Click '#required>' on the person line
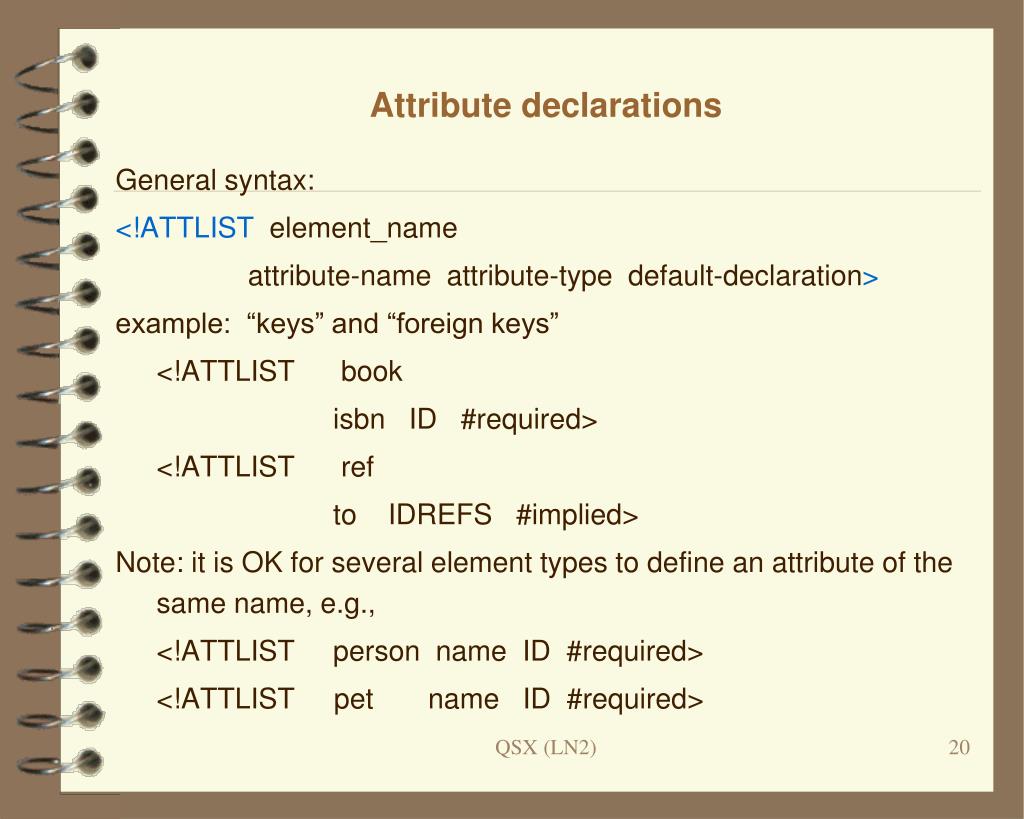1024x819 pixels. click(x=635, y=652)
